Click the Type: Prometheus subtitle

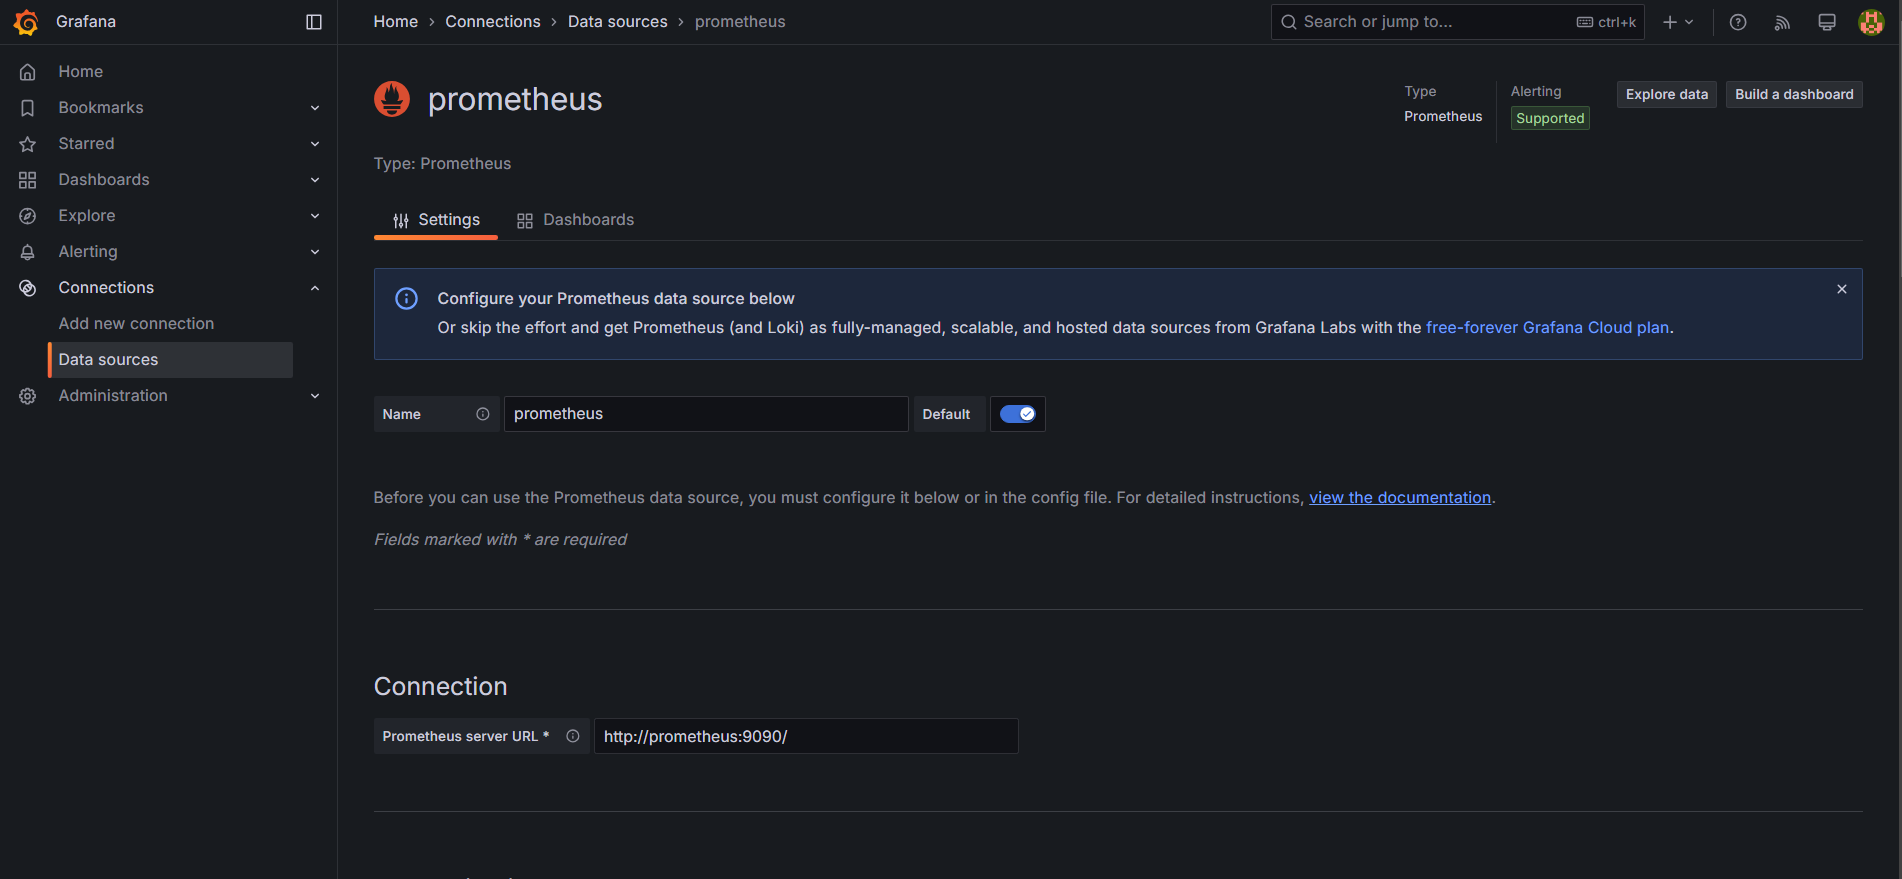point(442,164)
